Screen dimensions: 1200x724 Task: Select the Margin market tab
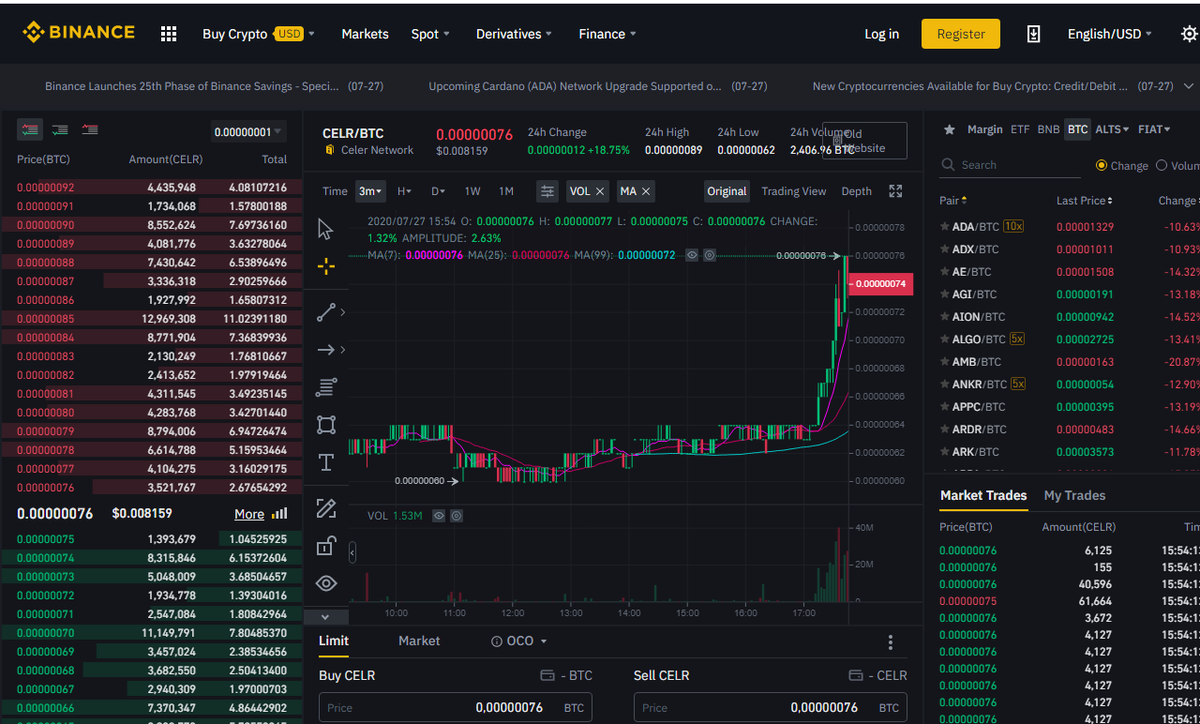pyautogui.click(x=985, y=130)
